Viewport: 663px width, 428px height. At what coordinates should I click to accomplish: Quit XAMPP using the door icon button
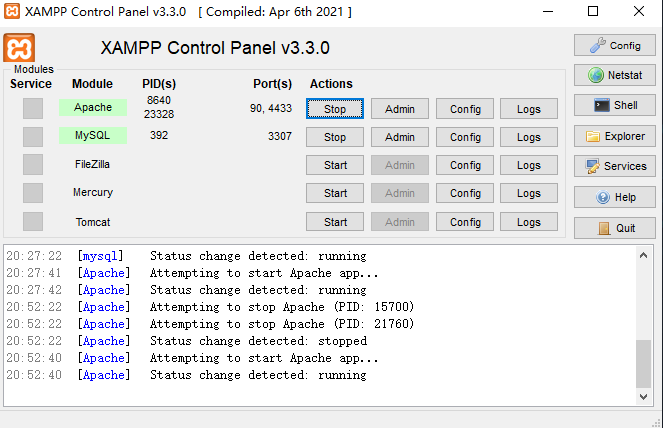point(614,228)
